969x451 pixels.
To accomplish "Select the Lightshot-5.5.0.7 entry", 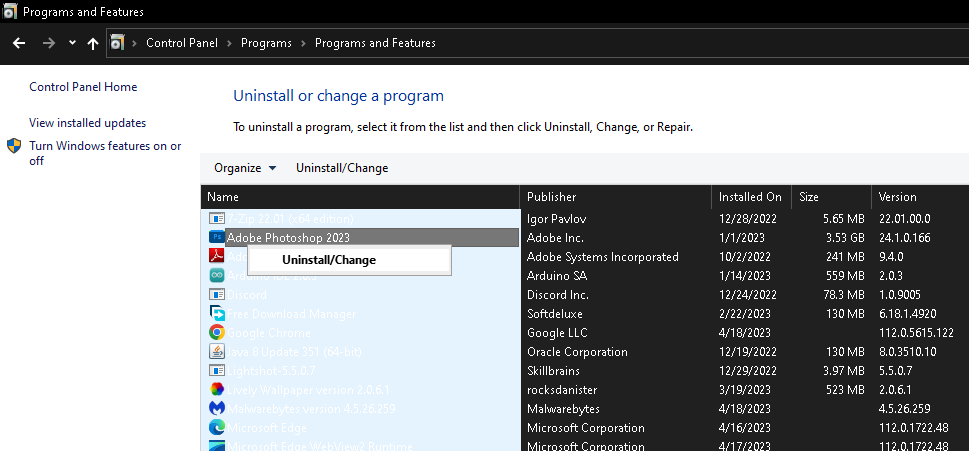I will (x=271, y=371).
